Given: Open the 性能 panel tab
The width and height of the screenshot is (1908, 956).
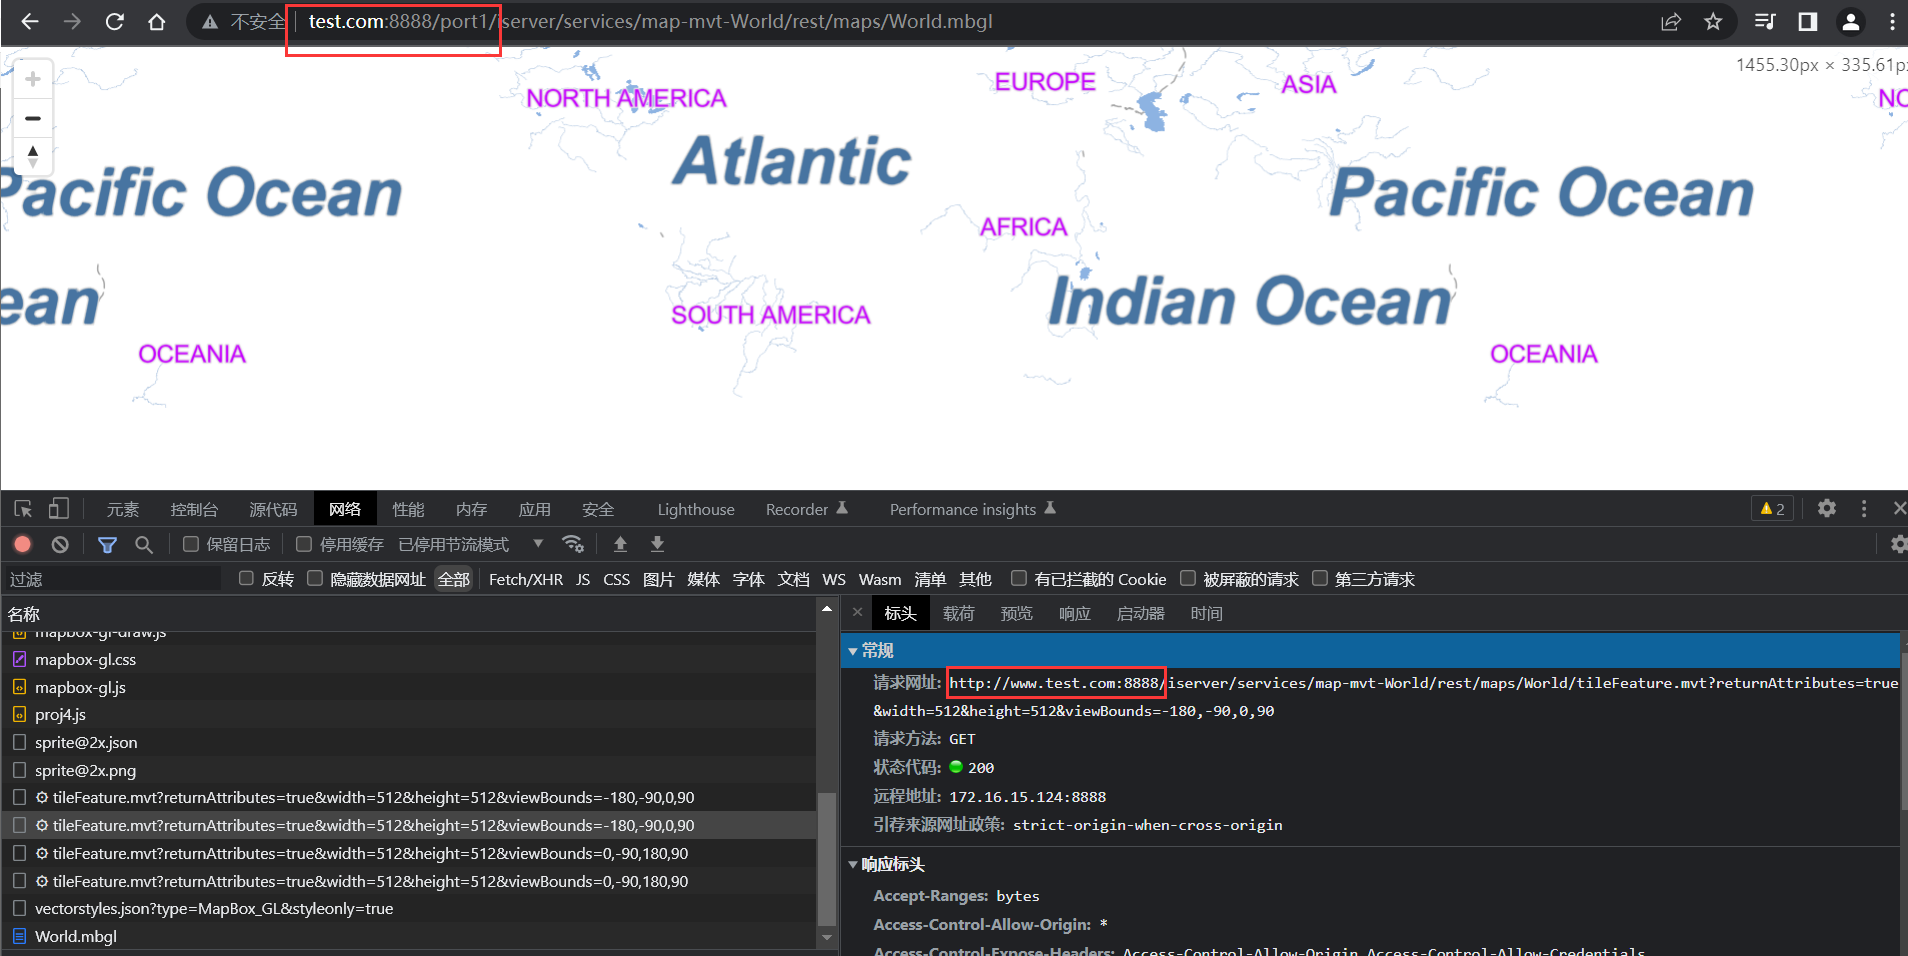Looking at the screenshot, I should click(x=408, y=509).
